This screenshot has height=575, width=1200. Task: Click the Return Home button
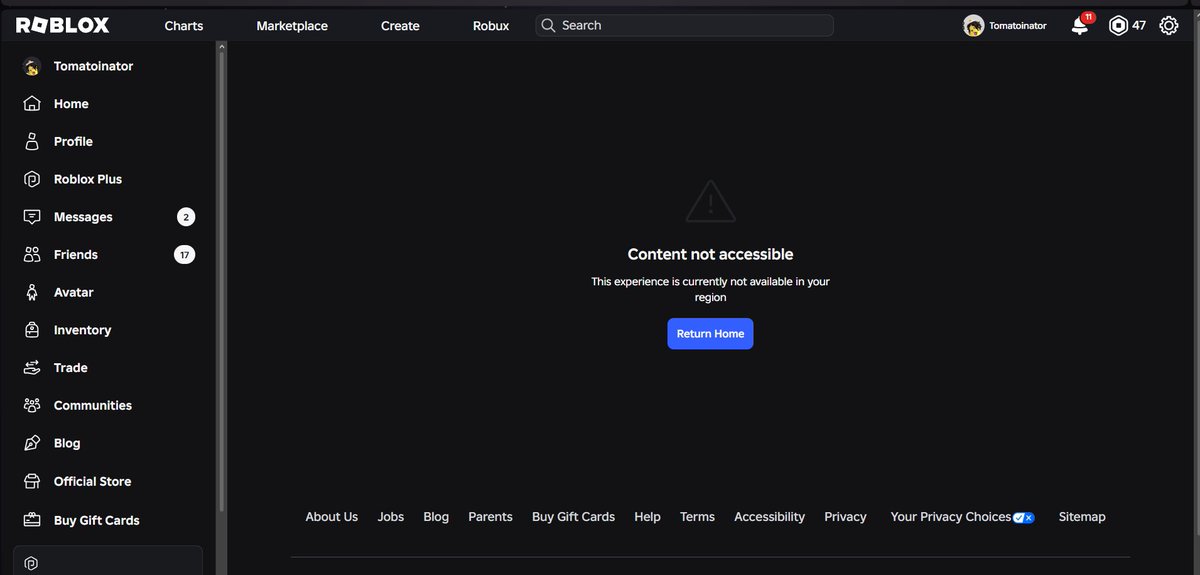tap(710, 334)
